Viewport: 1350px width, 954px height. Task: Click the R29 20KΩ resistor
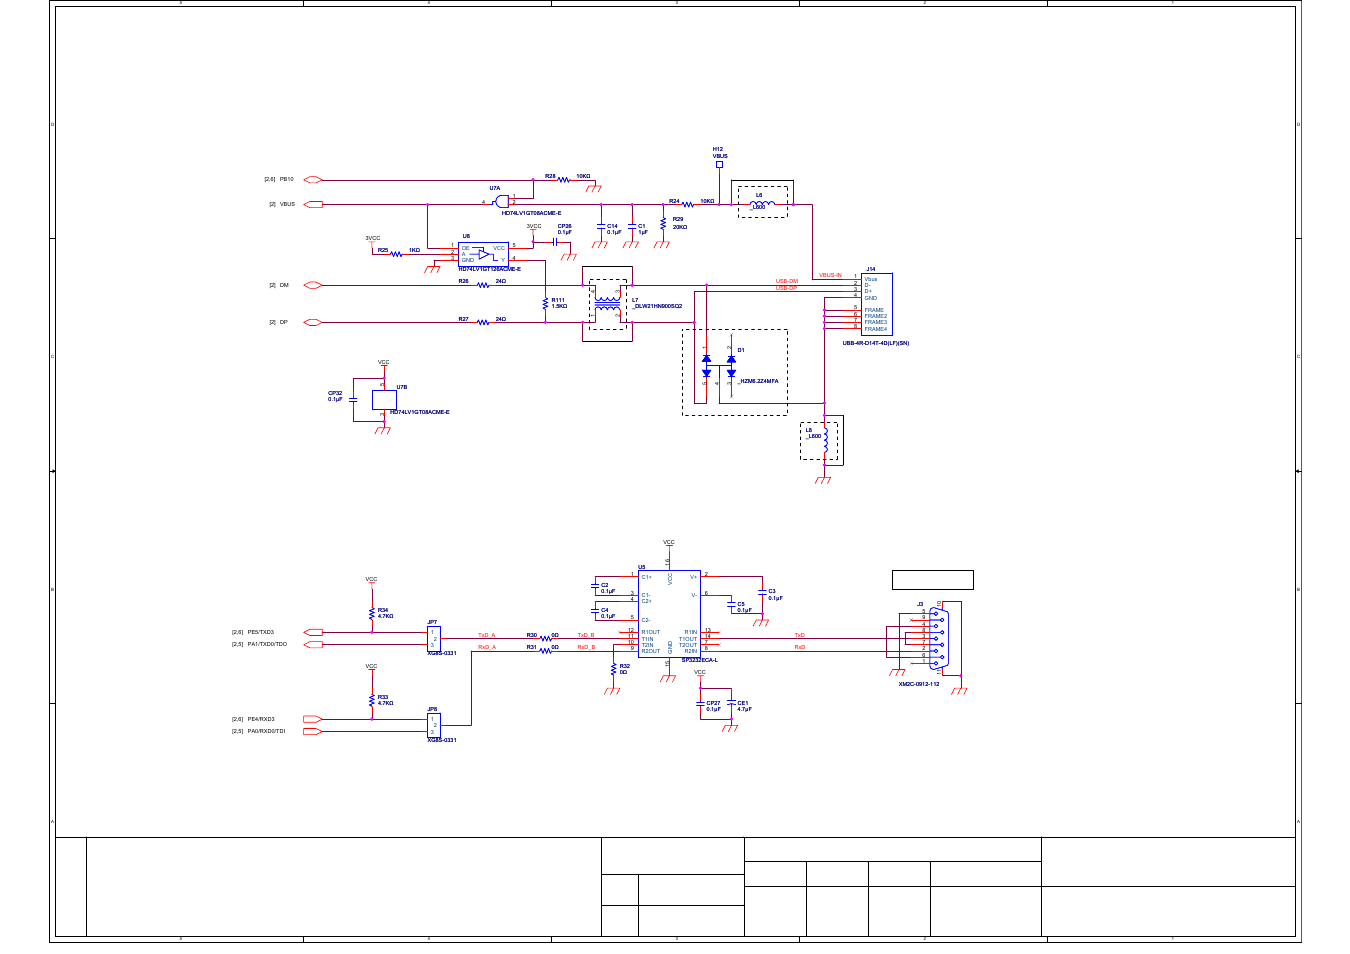tap(663, 223)
